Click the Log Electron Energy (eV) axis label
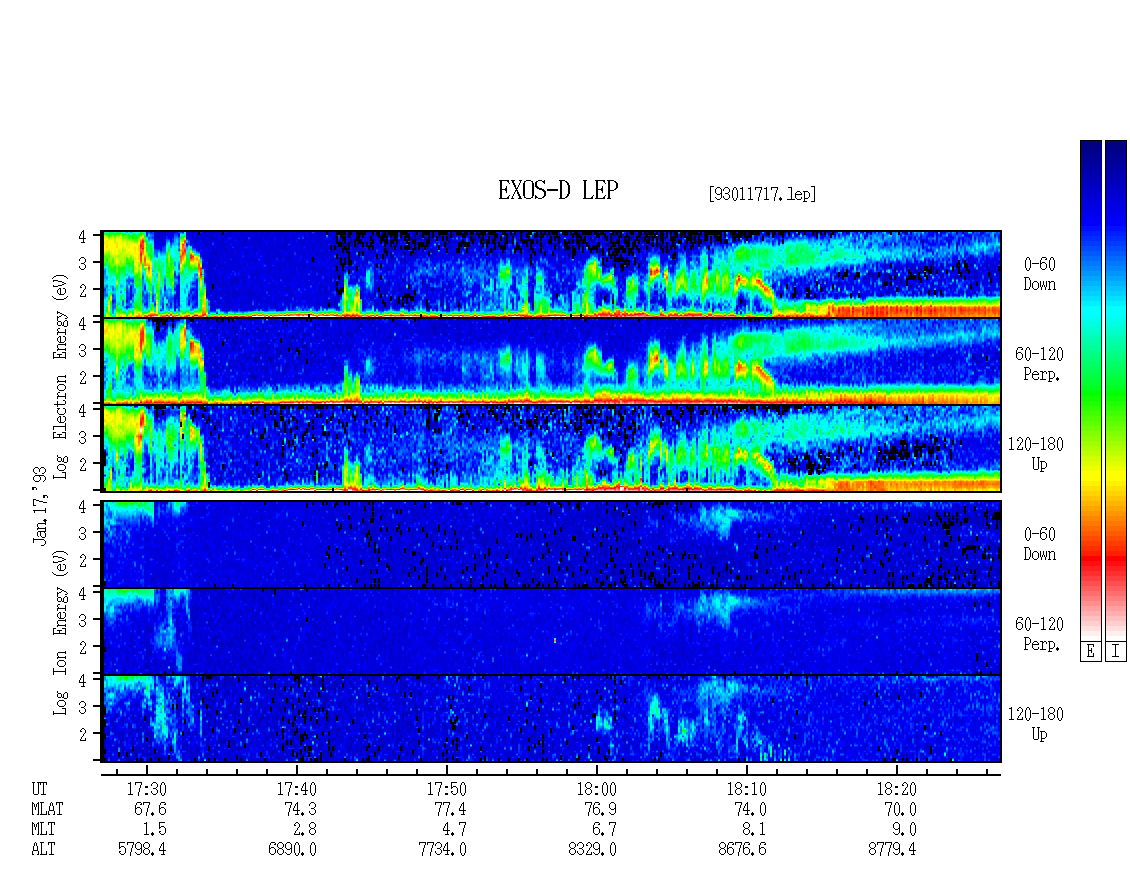 (60, 376)
